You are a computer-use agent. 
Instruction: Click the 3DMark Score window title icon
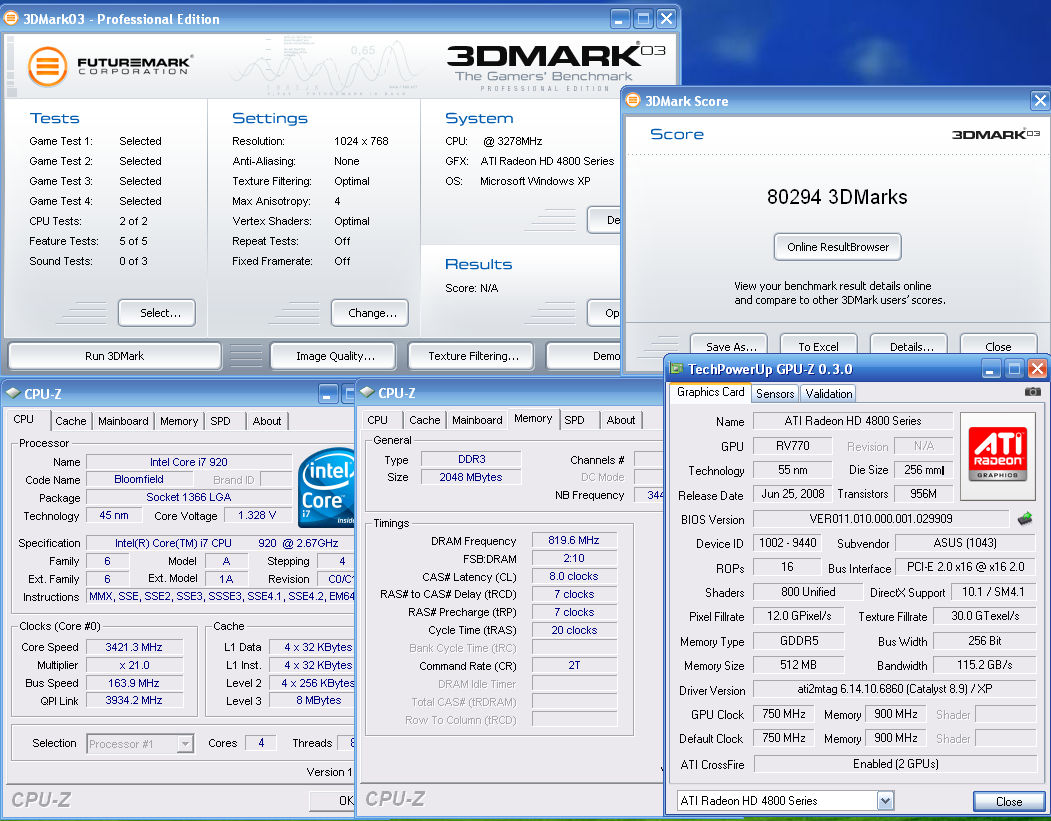tap(633, 101)
